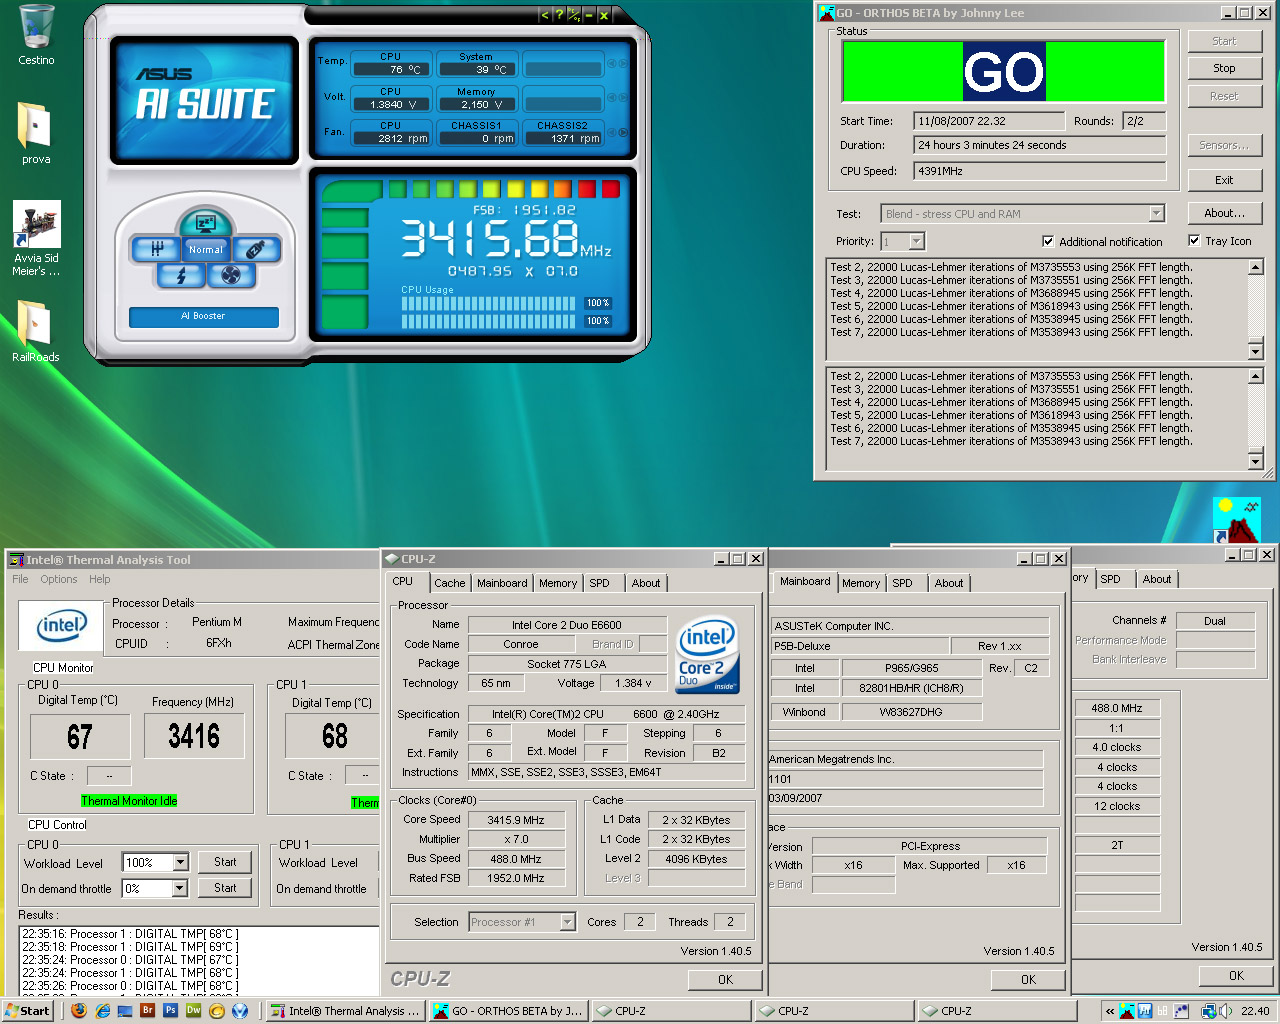Click the CPU Speed 4391MHz field
This screenshot has height=1024, width=1280.
coord(1039,171)
